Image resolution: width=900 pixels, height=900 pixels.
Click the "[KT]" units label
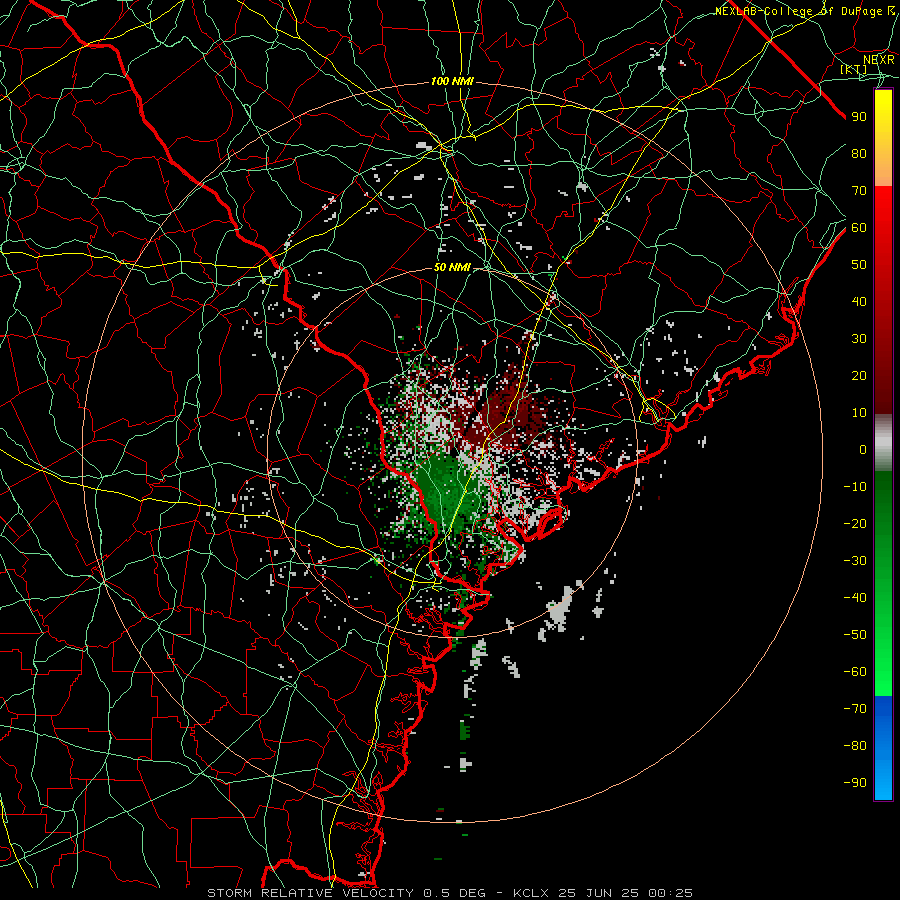pyautogui.click(x=854, y=69)
